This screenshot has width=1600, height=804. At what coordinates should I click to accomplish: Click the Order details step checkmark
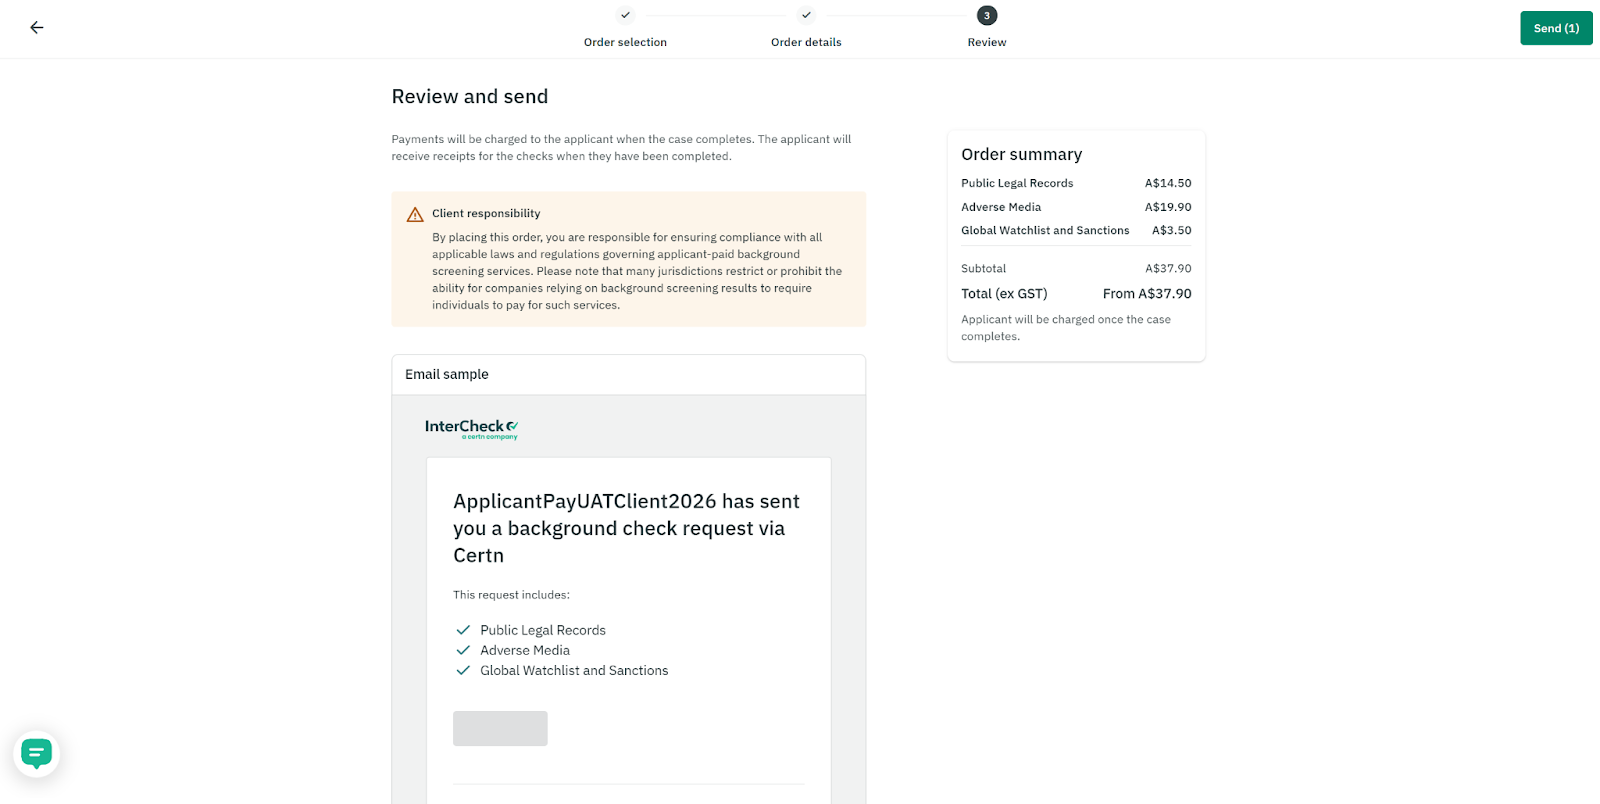point(806,15)
